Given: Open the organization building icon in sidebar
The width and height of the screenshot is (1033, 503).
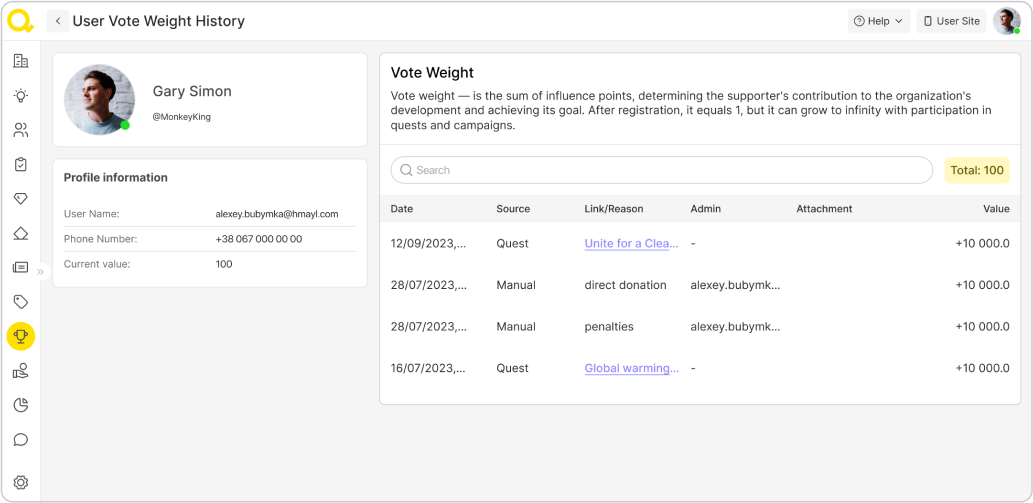Looking at the screenshot, I should point(20,61).
